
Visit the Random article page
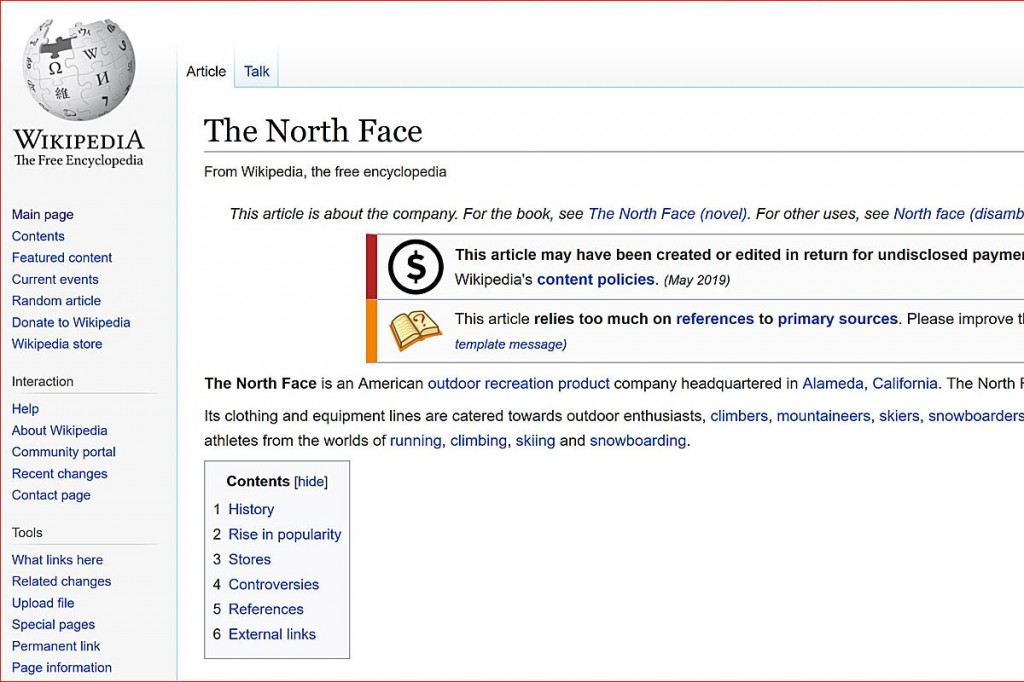pos(55,300)
